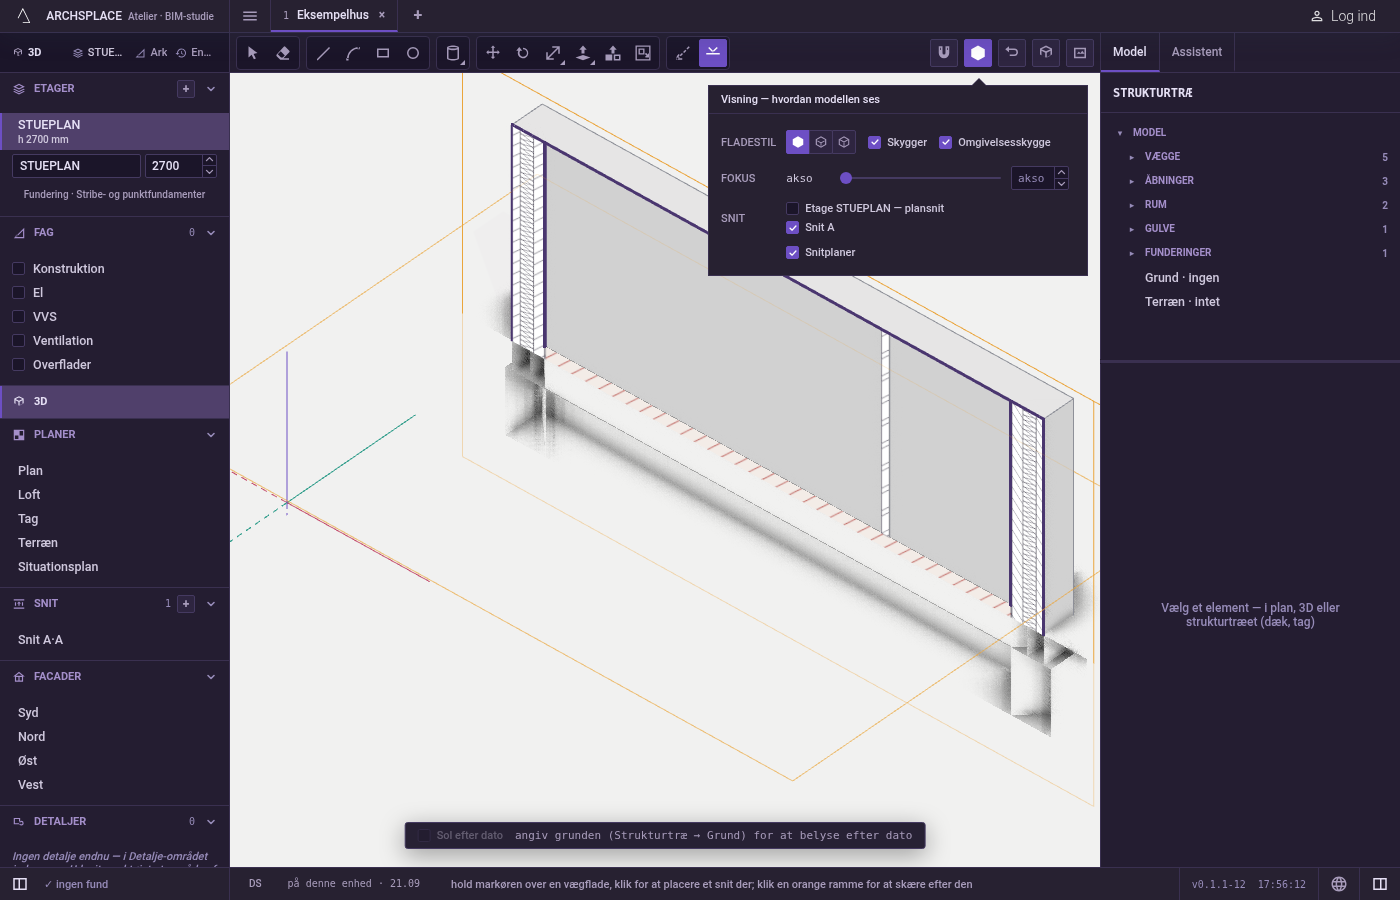This screenshot has width=1400, height=900.
Task: Uncheck the Snit A checkbox
Action: tap(793, 227)
